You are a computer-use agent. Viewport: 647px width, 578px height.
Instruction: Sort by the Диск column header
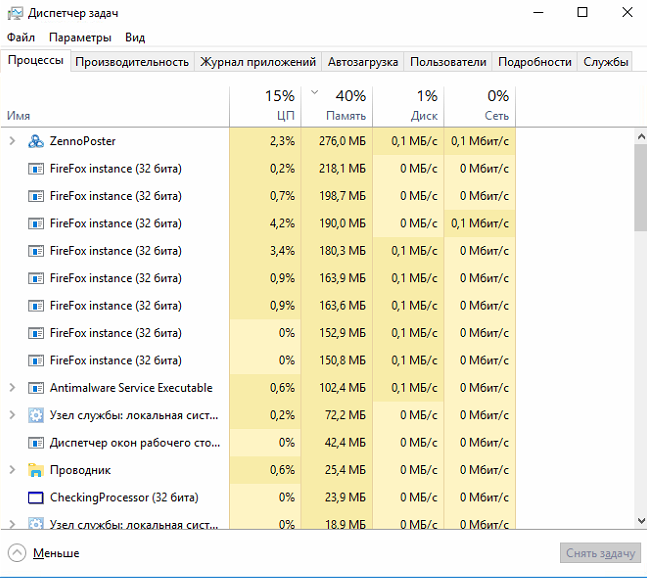pos(408,106)
